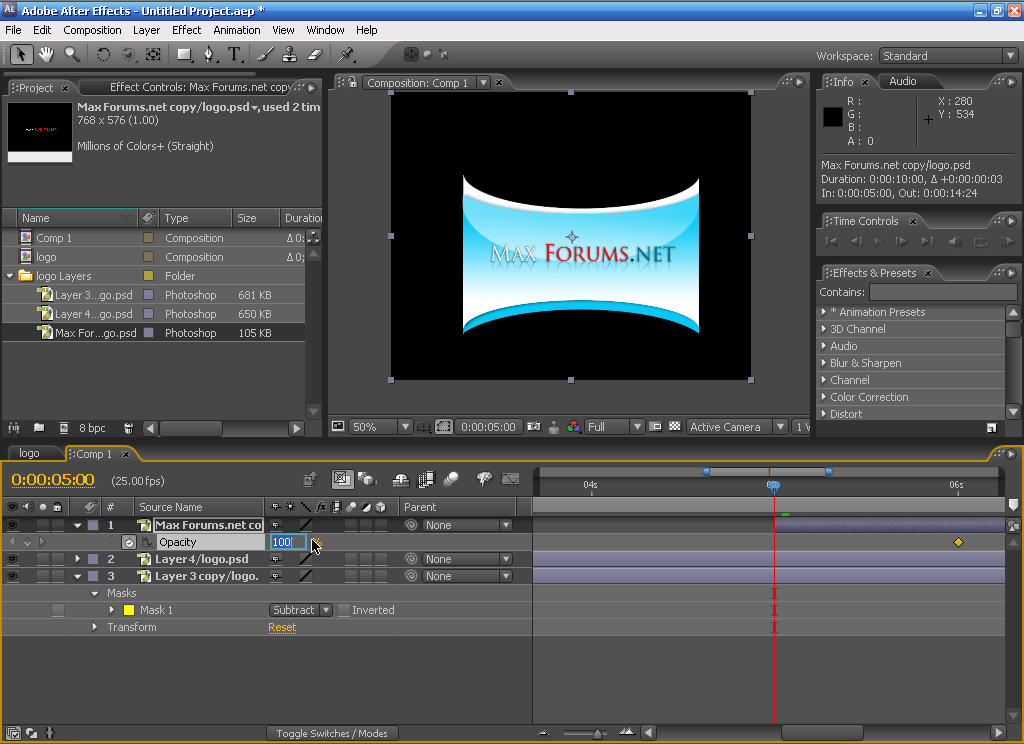Toggle lock box for Mask 1
1024x744 pixels.
pyautogui.click(x=58, y=610)
